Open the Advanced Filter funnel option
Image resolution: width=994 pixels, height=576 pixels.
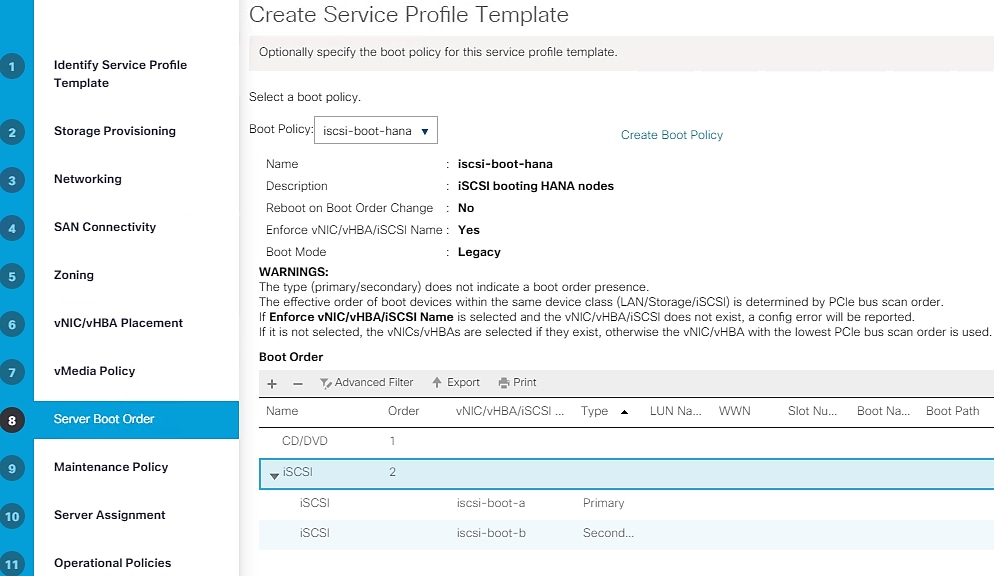coord(366,383)
